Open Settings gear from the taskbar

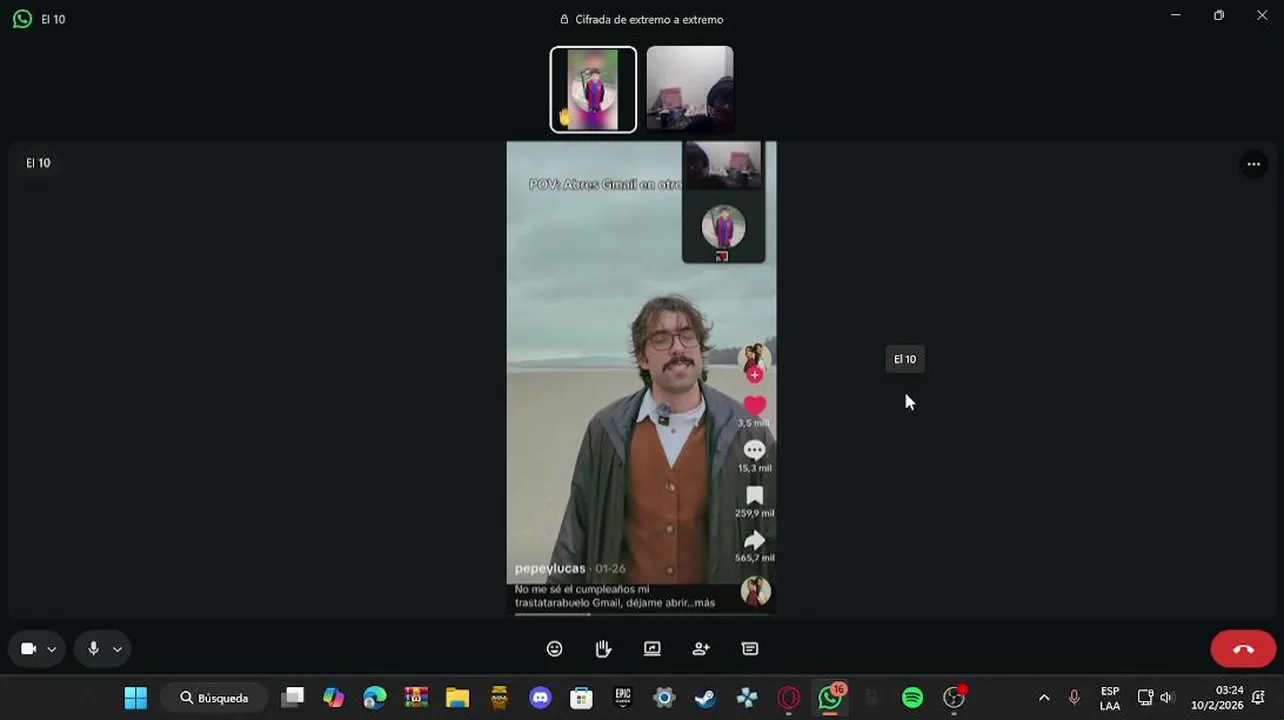[x=664, y=698]
